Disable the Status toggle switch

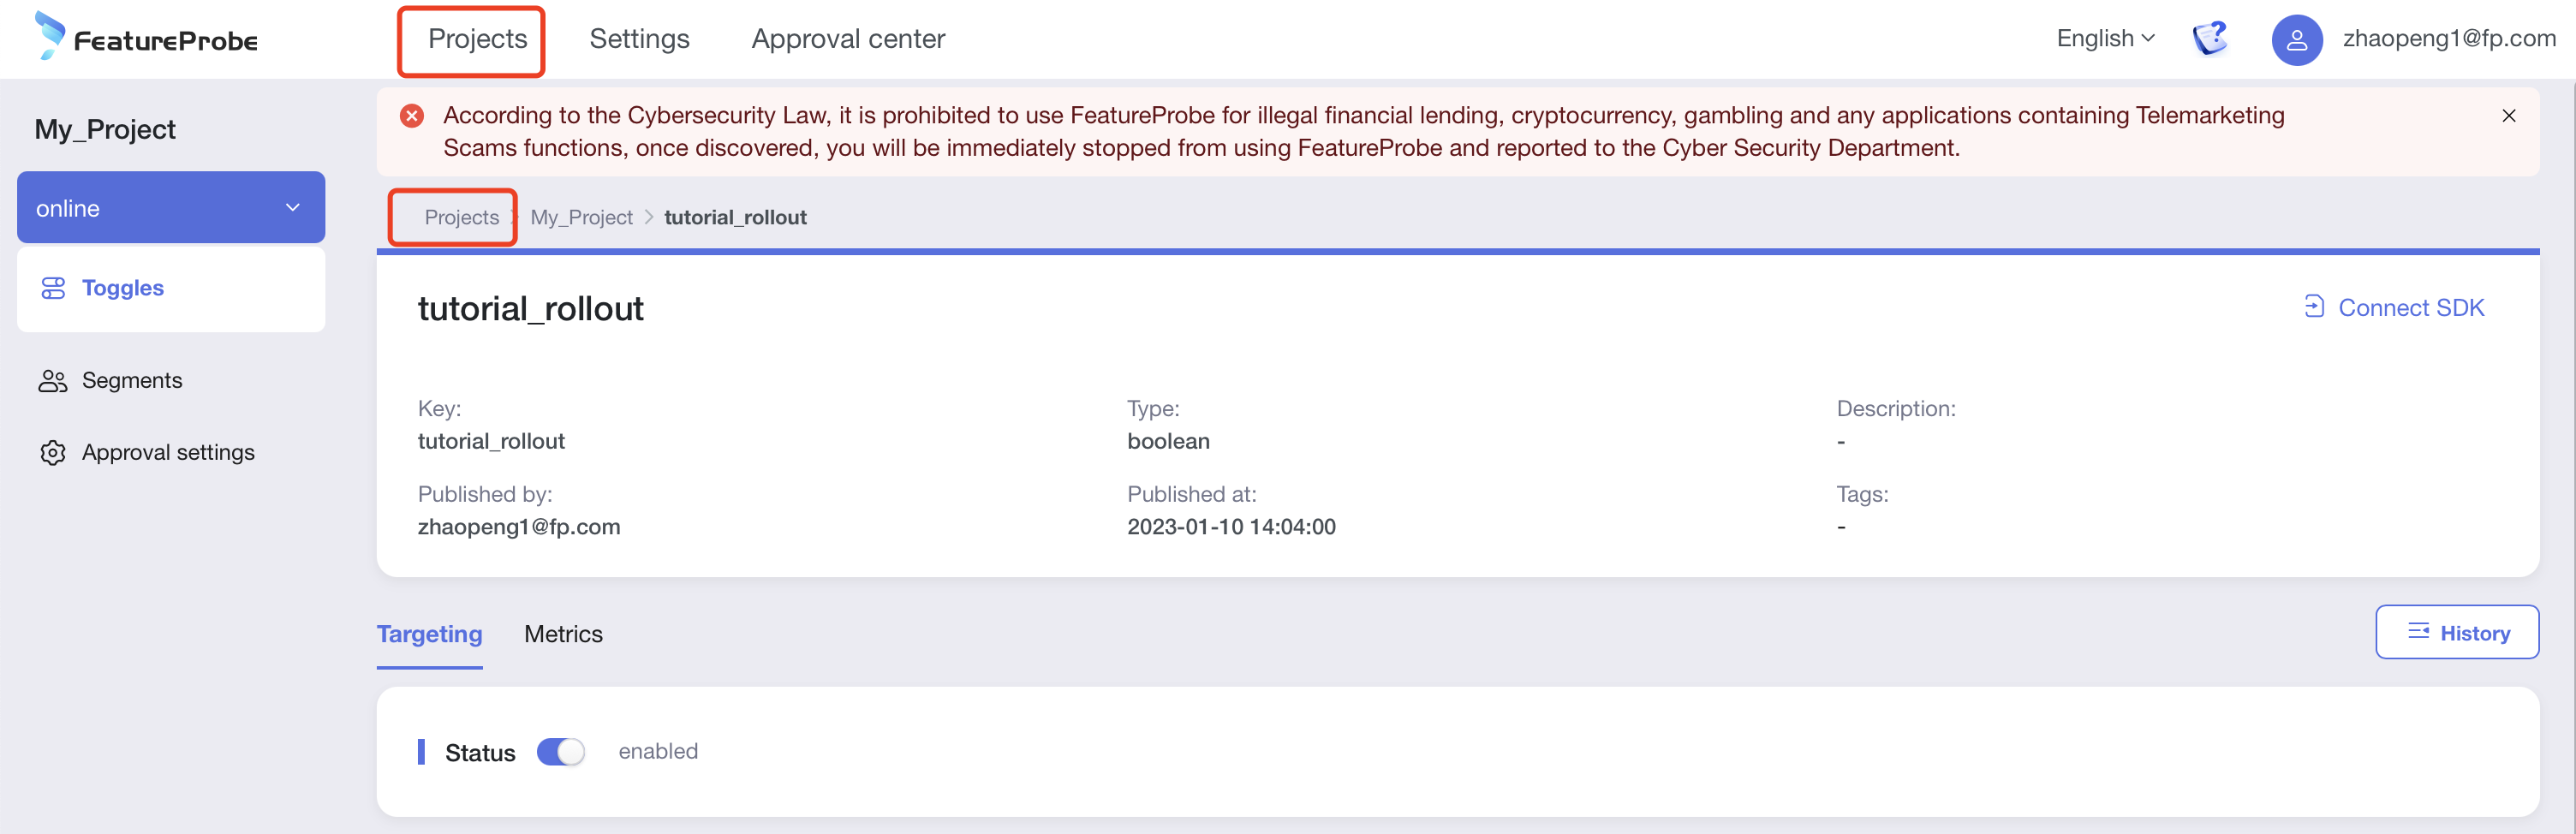(x=561, y=752)
